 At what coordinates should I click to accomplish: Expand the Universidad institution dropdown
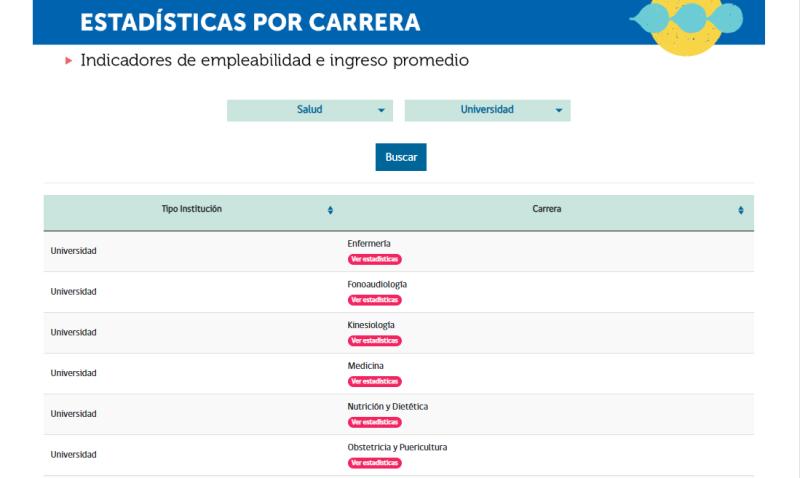click(x=487, y=110)
